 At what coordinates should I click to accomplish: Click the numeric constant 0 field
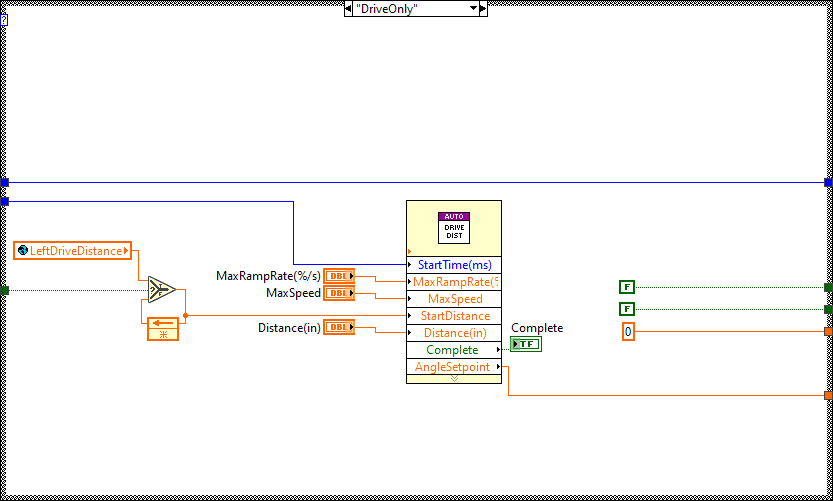coord(628,331)
